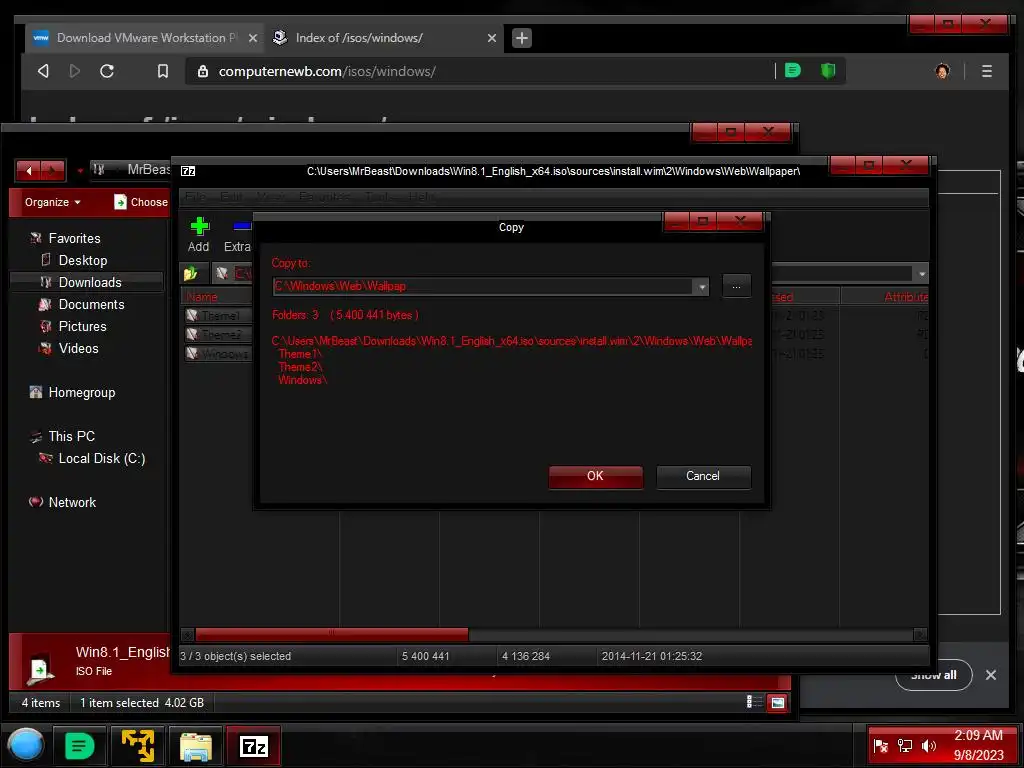1024x768 pixels.
Task: Open Pictures in Explorer sidebar
Action: [x=82, y=327]
